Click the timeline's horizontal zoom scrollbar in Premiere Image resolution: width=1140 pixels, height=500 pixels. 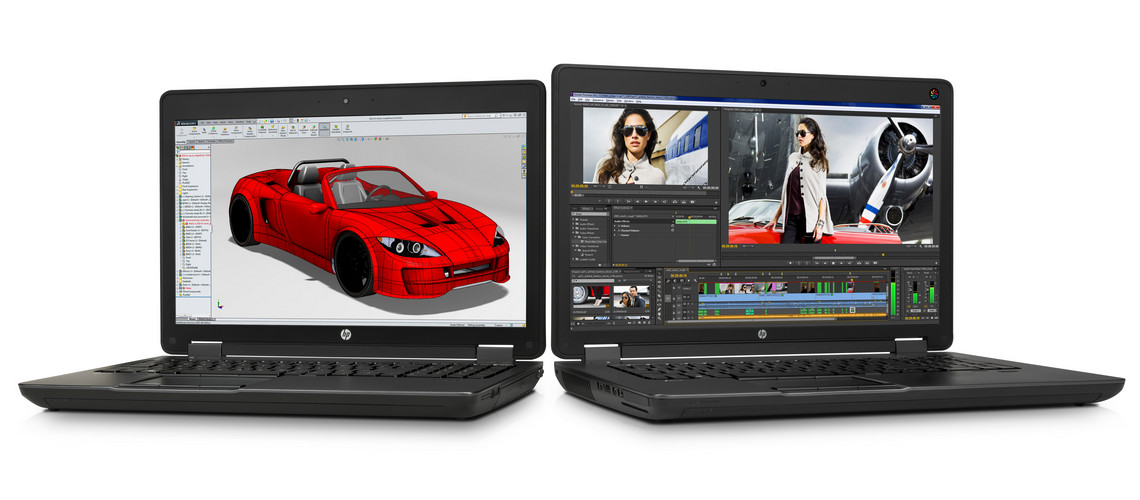coord(752,319)
